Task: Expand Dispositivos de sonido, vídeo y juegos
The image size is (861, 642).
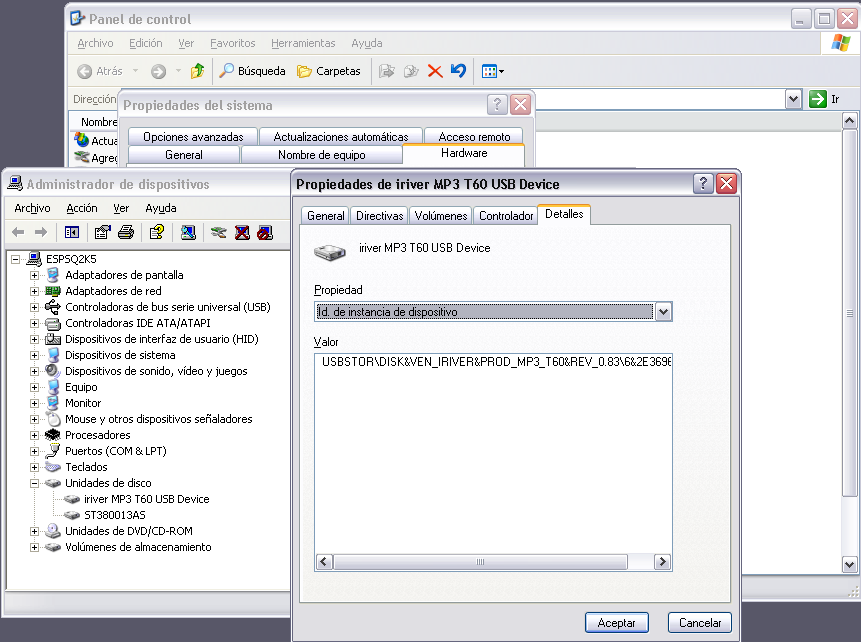Action: click(34, 371)
